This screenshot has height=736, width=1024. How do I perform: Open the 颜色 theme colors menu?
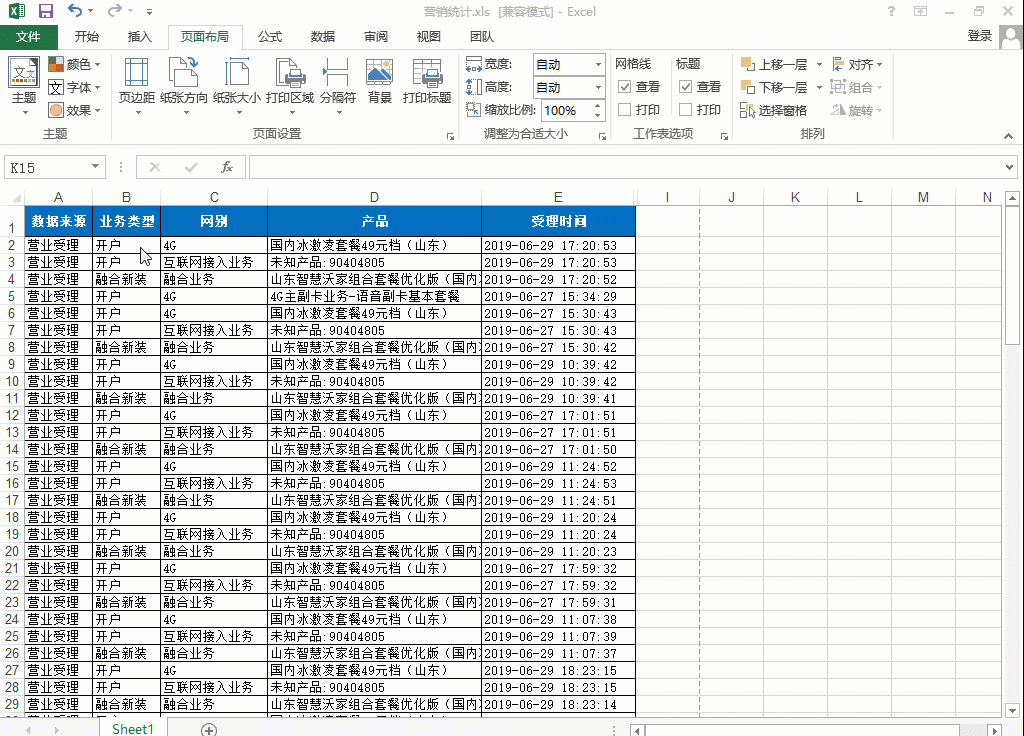coord(74,64)
